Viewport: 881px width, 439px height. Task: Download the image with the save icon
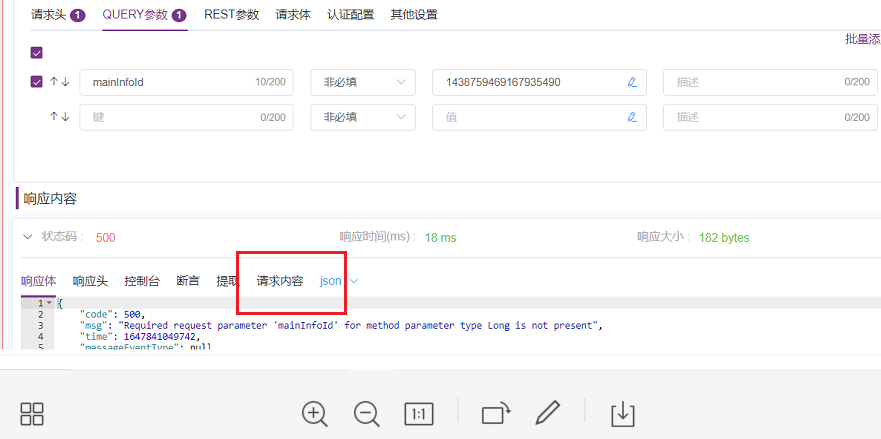(622, 415)
